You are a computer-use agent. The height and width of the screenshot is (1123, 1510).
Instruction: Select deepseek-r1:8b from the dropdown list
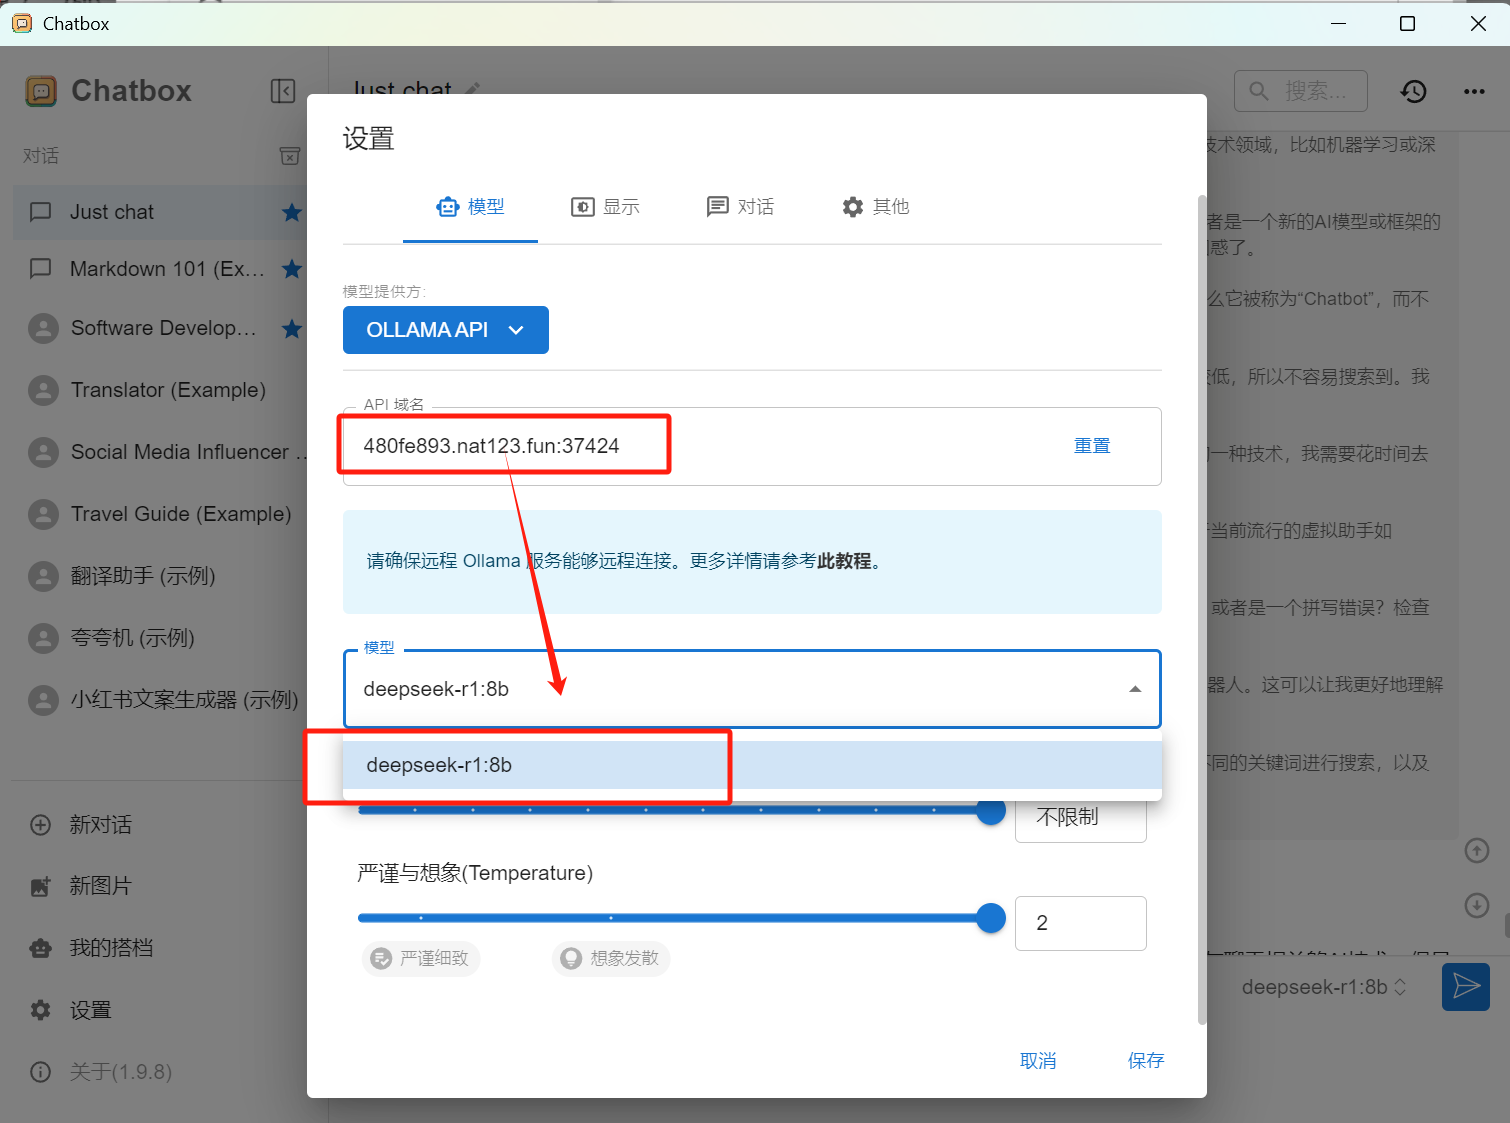point(752,765)
